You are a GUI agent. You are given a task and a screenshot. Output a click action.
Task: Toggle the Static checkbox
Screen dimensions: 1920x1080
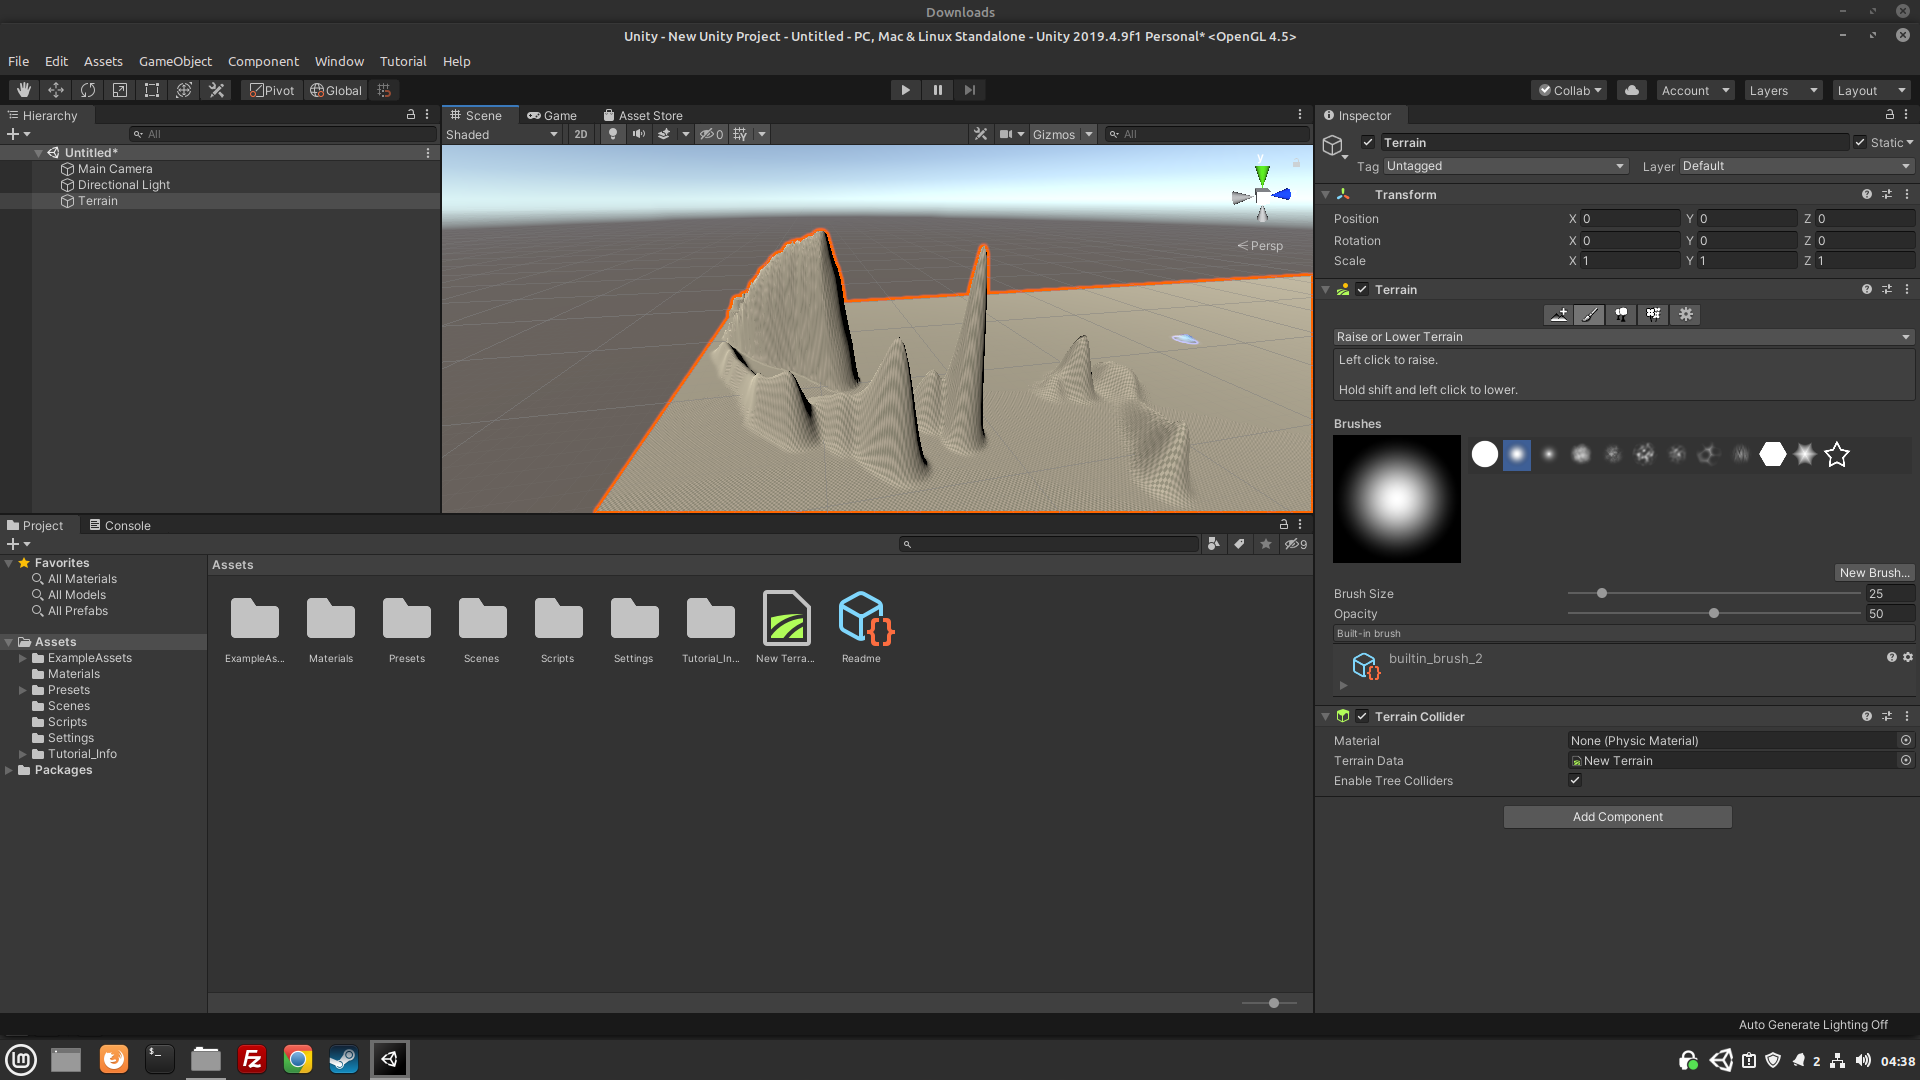coord(1860,142)
